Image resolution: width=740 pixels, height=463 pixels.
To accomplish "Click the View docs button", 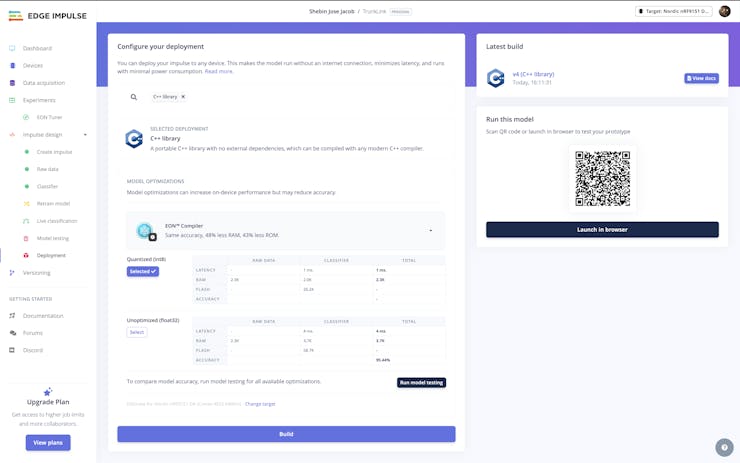I will coord(701,78).
